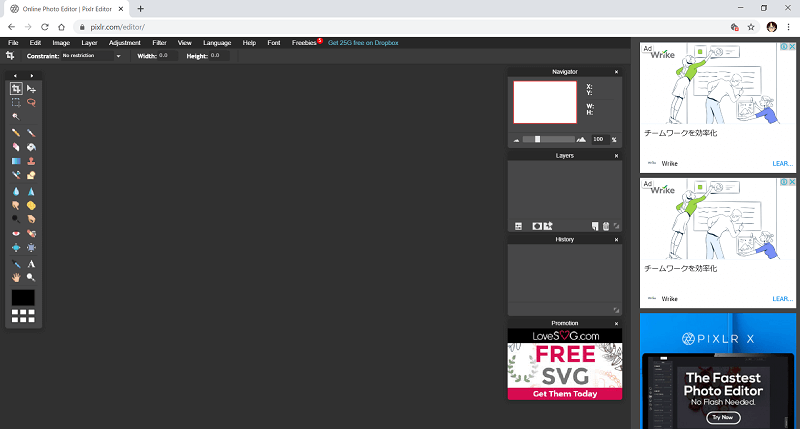Screen dimensions: 800x429
Task: Expand toolbox with the right arrow
Action: pos(32,75)
